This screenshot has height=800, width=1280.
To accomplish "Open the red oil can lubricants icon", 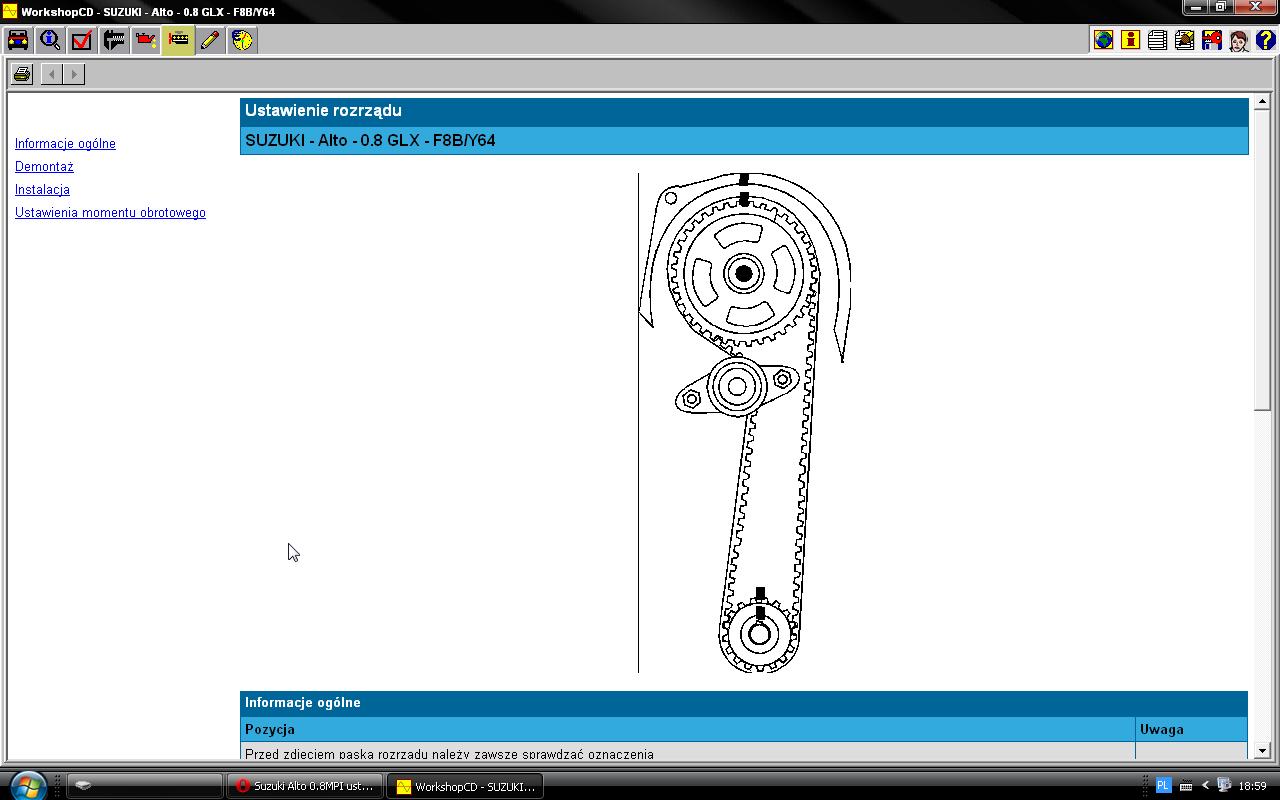I will 146,40.
